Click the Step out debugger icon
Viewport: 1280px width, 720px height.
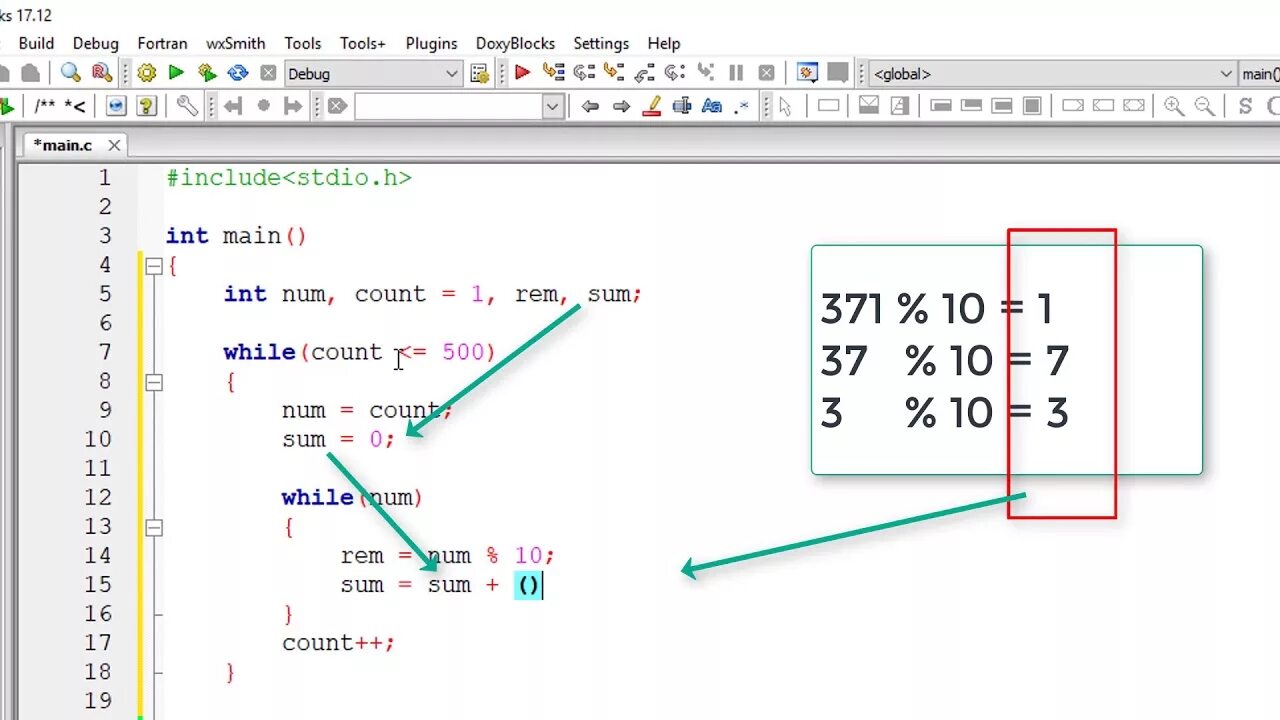click(645, 73)
